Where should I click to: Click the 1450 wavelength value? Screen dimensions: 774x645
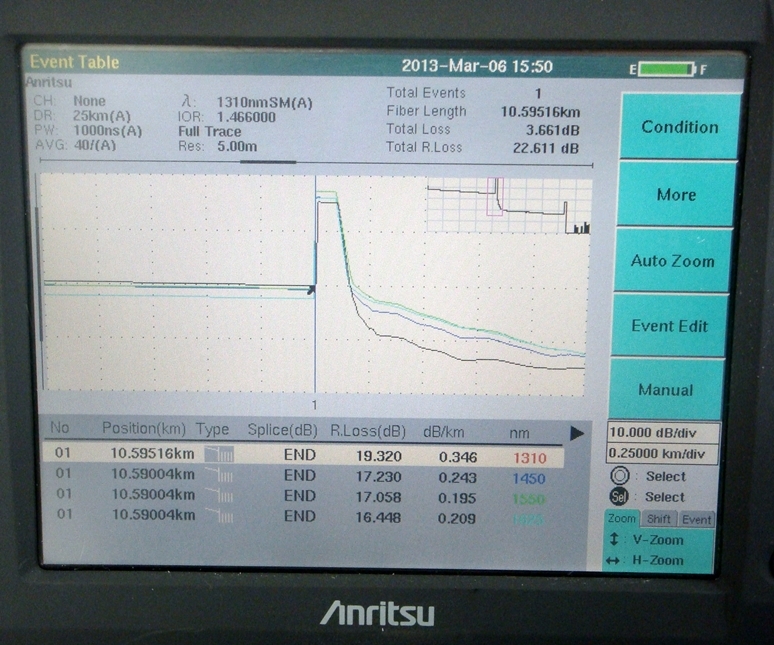point(529,479)
